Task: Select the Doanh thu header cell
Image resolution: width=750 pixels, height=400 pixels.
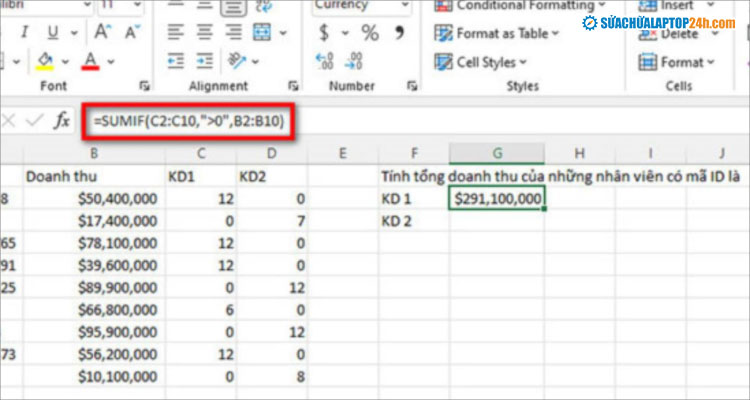Action: [94, 177]
